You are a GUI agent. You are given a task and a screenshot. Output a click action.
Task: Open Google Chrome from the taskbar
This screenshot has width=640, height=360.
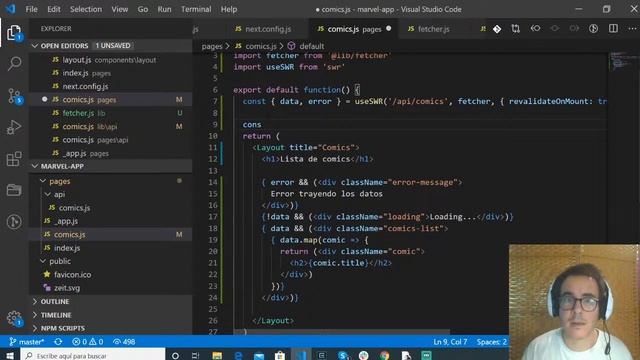[384, 356]
